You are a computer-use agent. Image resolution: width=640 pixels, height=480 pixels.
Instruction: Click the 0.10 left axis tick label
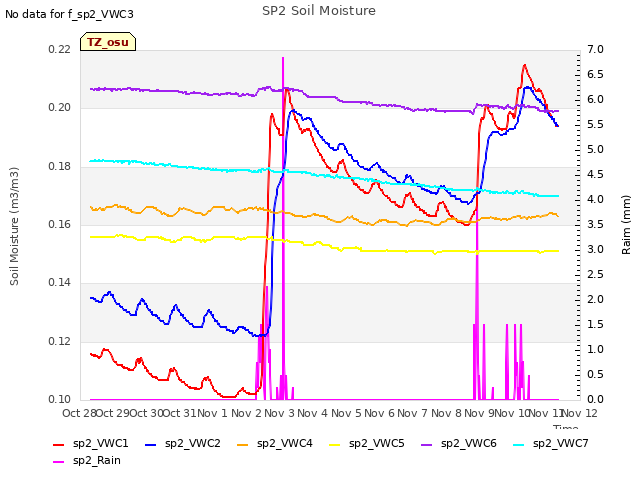click(60, 399)
